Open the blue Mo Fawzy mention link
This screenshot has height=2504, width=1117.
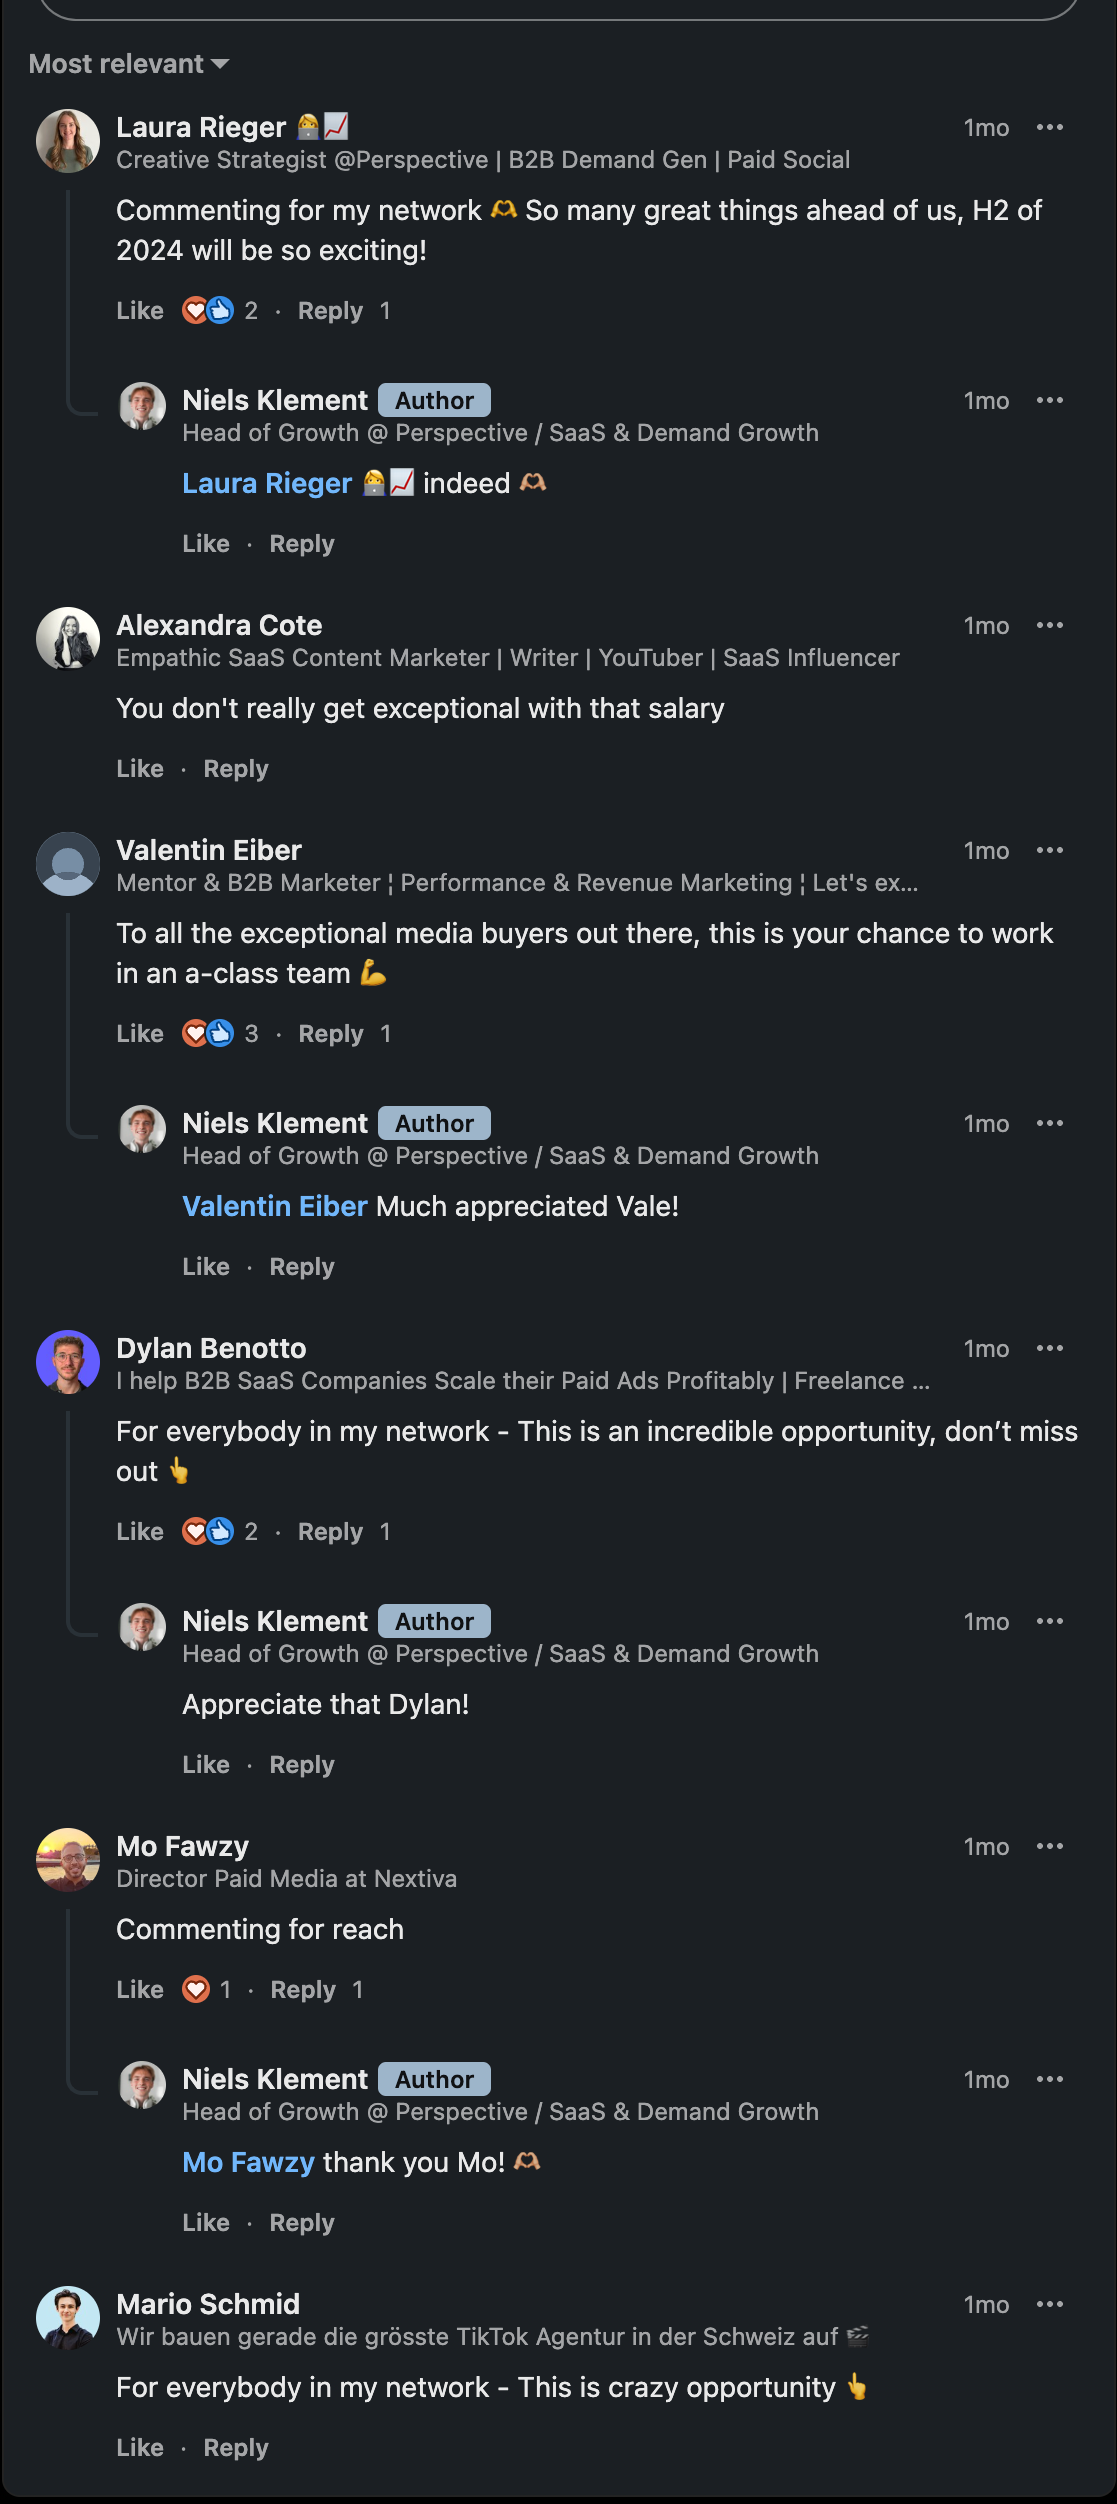pos(248,2163)
